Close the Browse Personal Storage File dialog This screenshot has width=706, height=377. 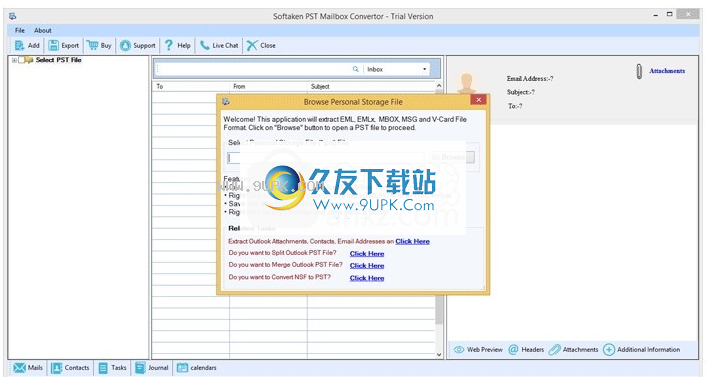coord(479,100)
